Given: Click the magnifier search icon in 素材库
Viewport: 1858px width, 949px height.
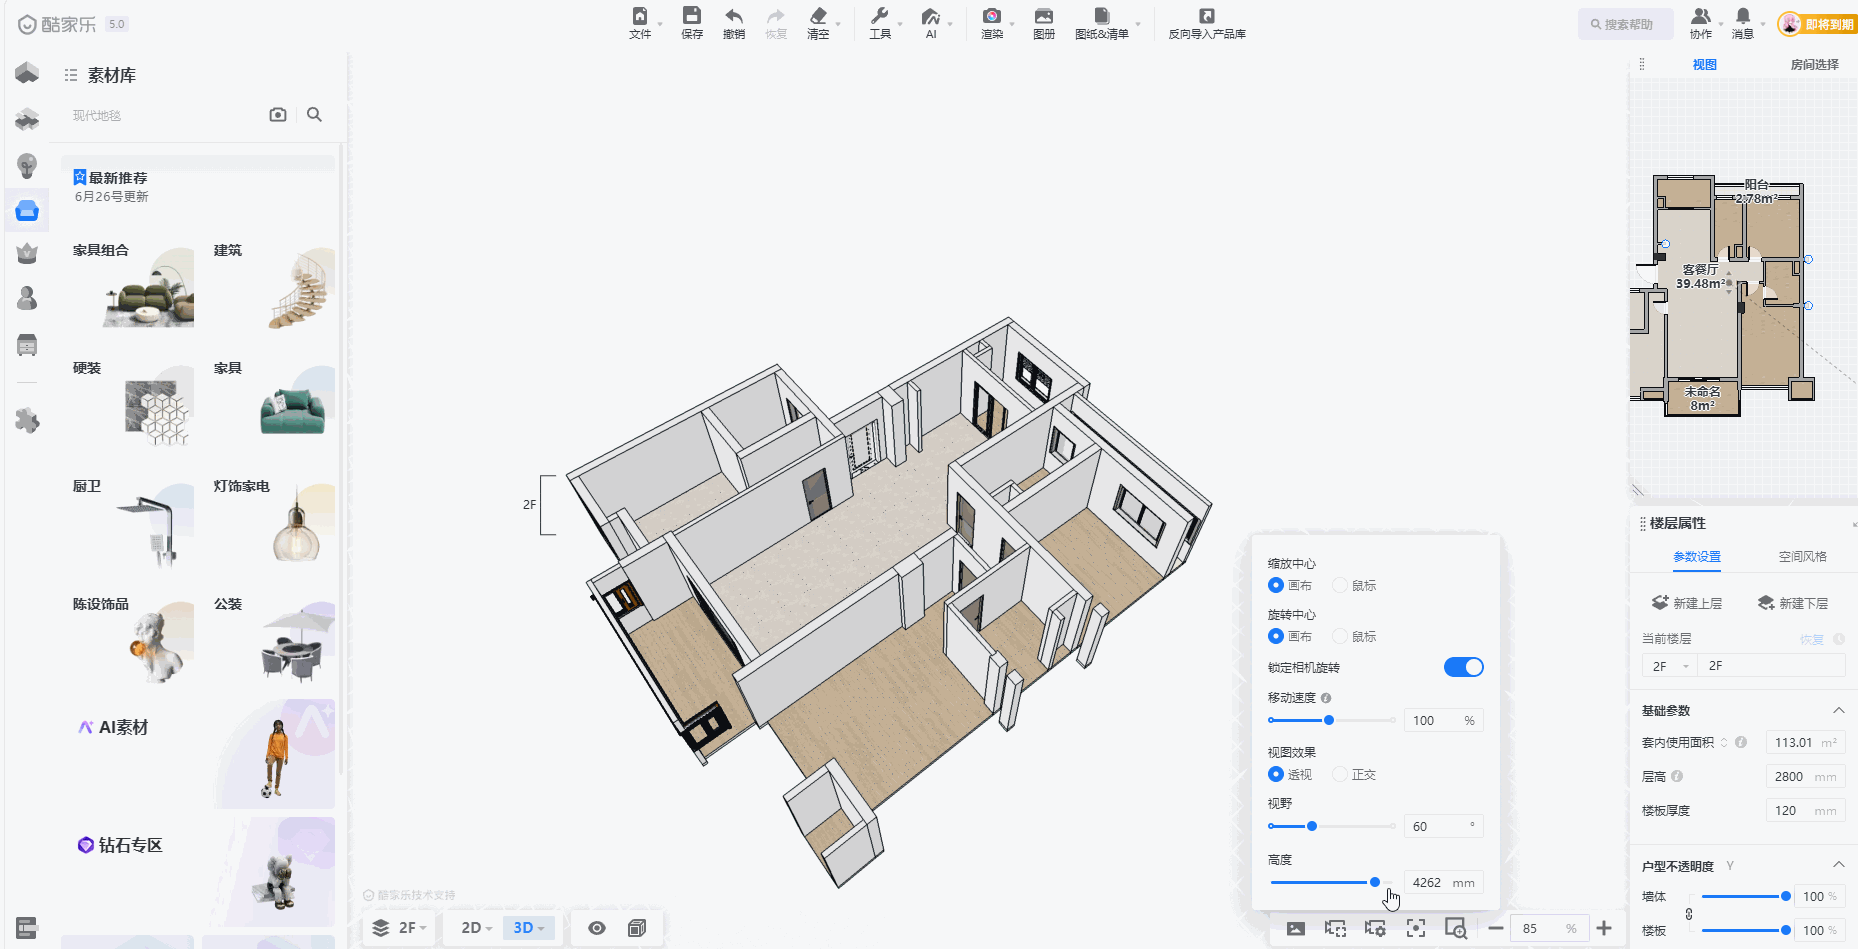Looking at the screenshot, I should 314,115.
